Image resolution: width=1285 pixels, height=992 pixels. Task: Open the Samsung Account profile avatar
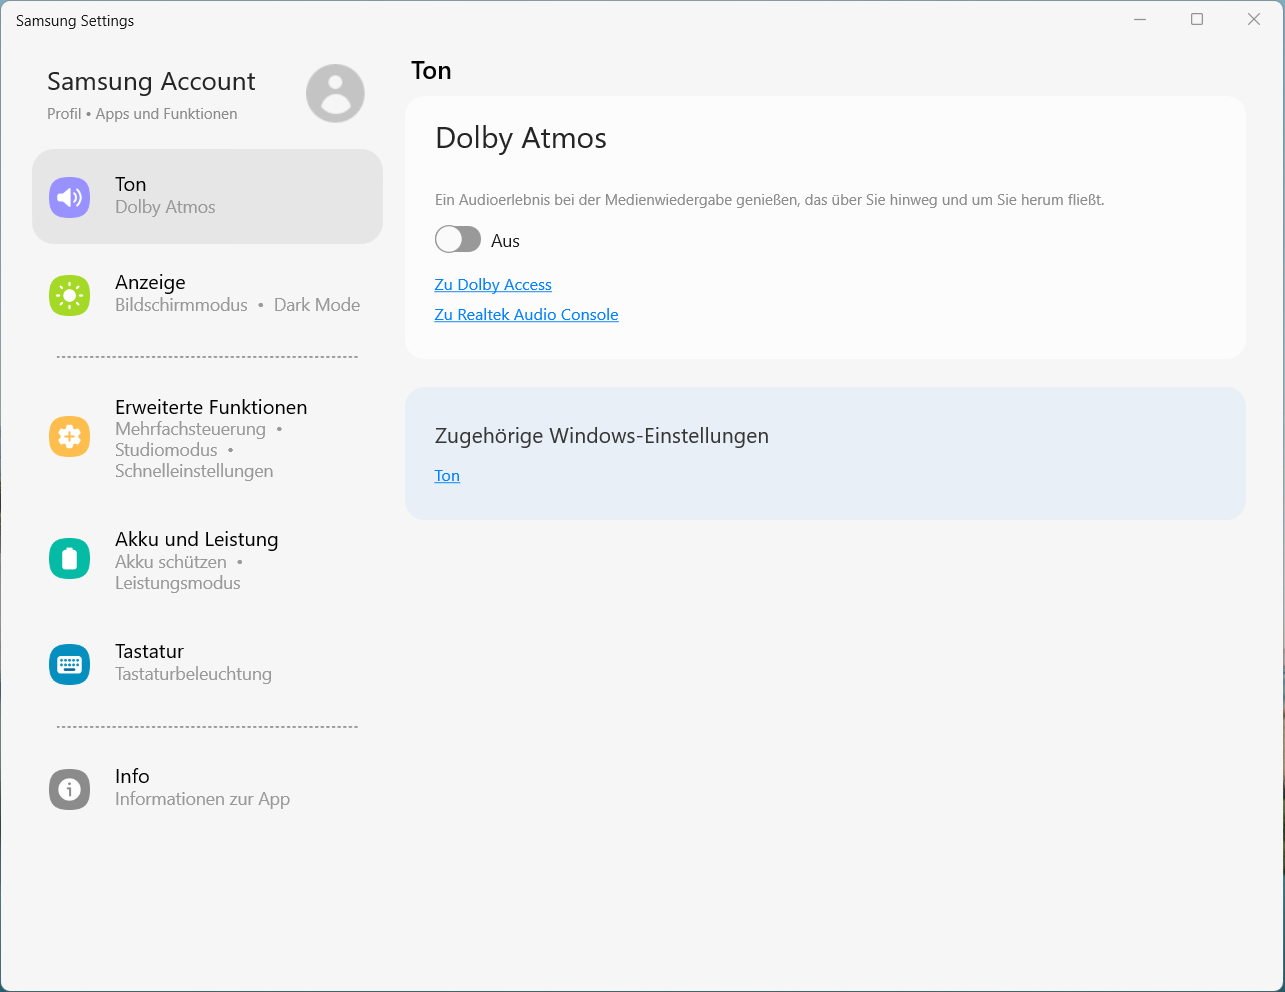pos(335,94)
